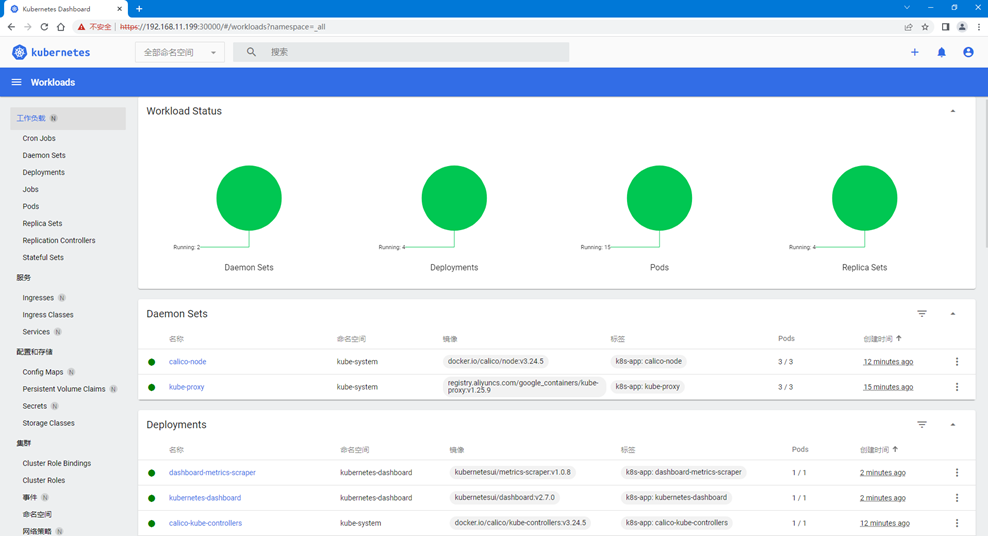The width and height of the screenshot is (988, 536).
Task: Open the kube-proxy daemon set link
Action: 187,387
